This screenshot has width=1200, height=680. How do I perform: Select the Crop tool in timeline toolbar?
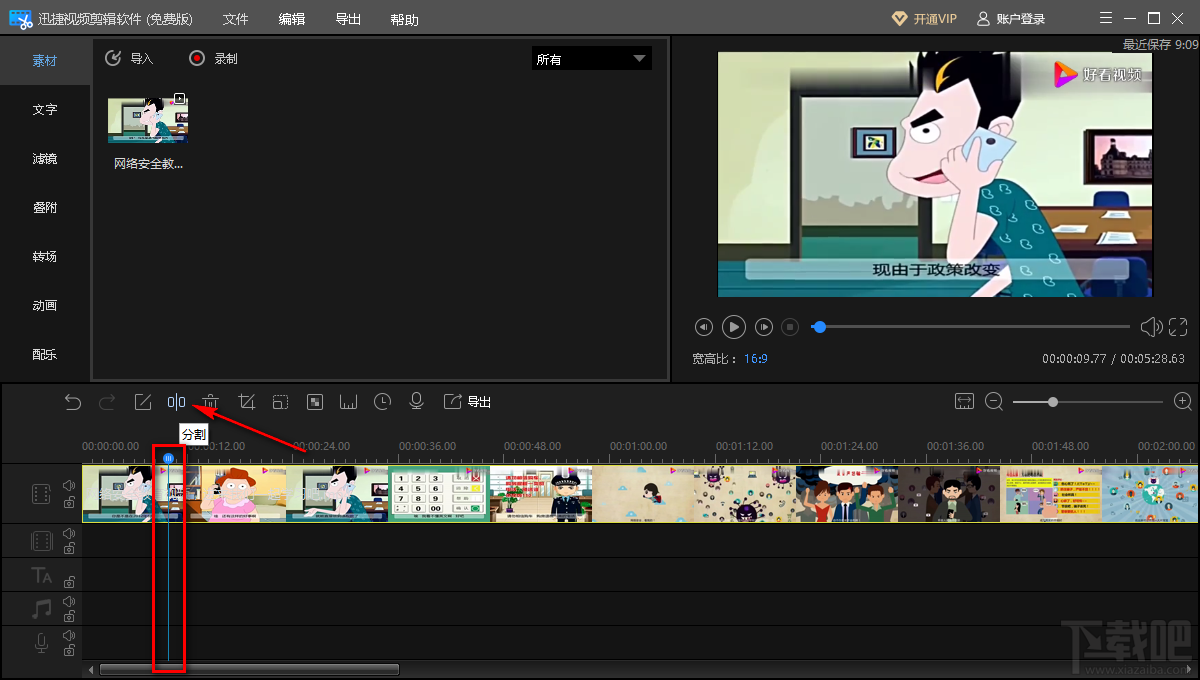tap(247, 402)
